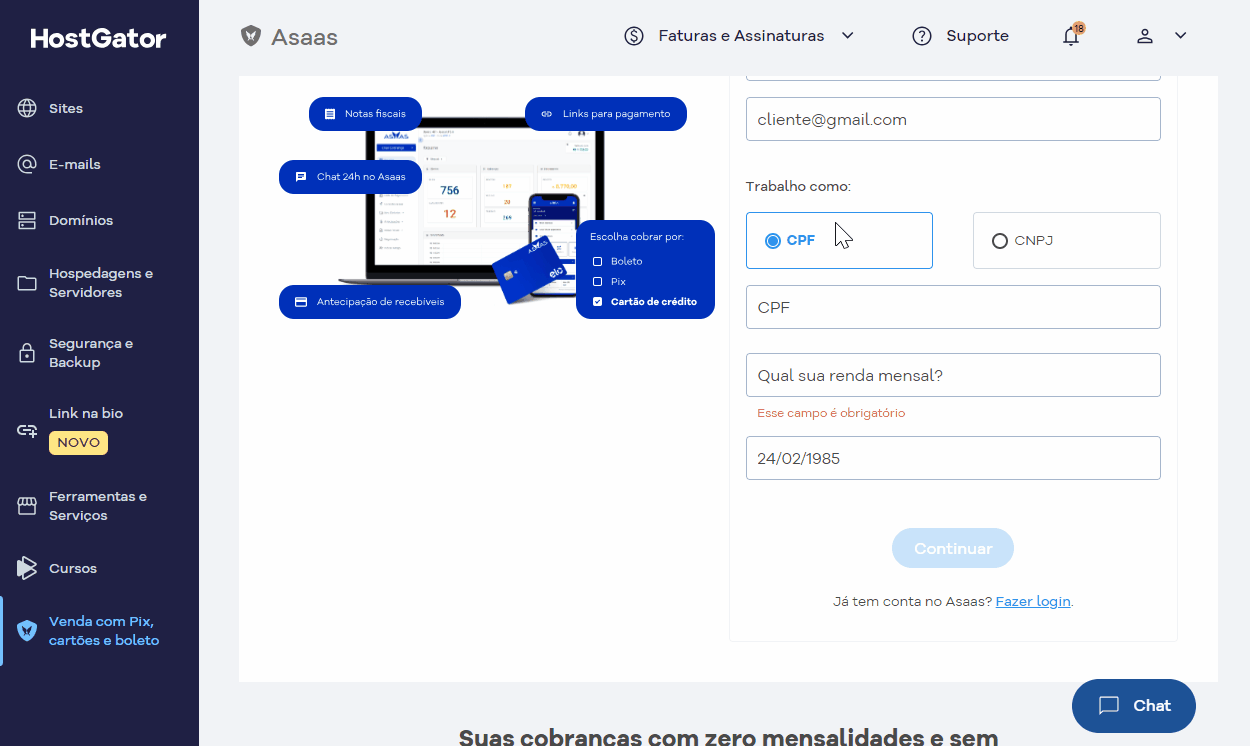The image size is (1250, 746).
Task: Click the Chat 24h no Asaas badge
Action: pos(350,177)
